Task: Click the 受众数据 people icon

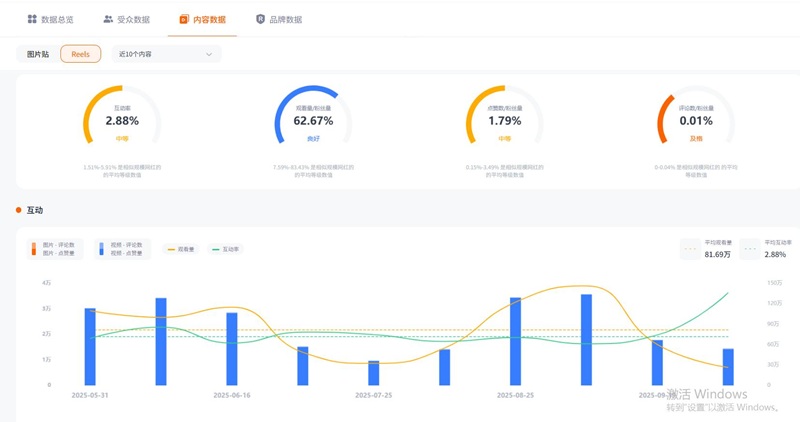Action: coord(108,19)
